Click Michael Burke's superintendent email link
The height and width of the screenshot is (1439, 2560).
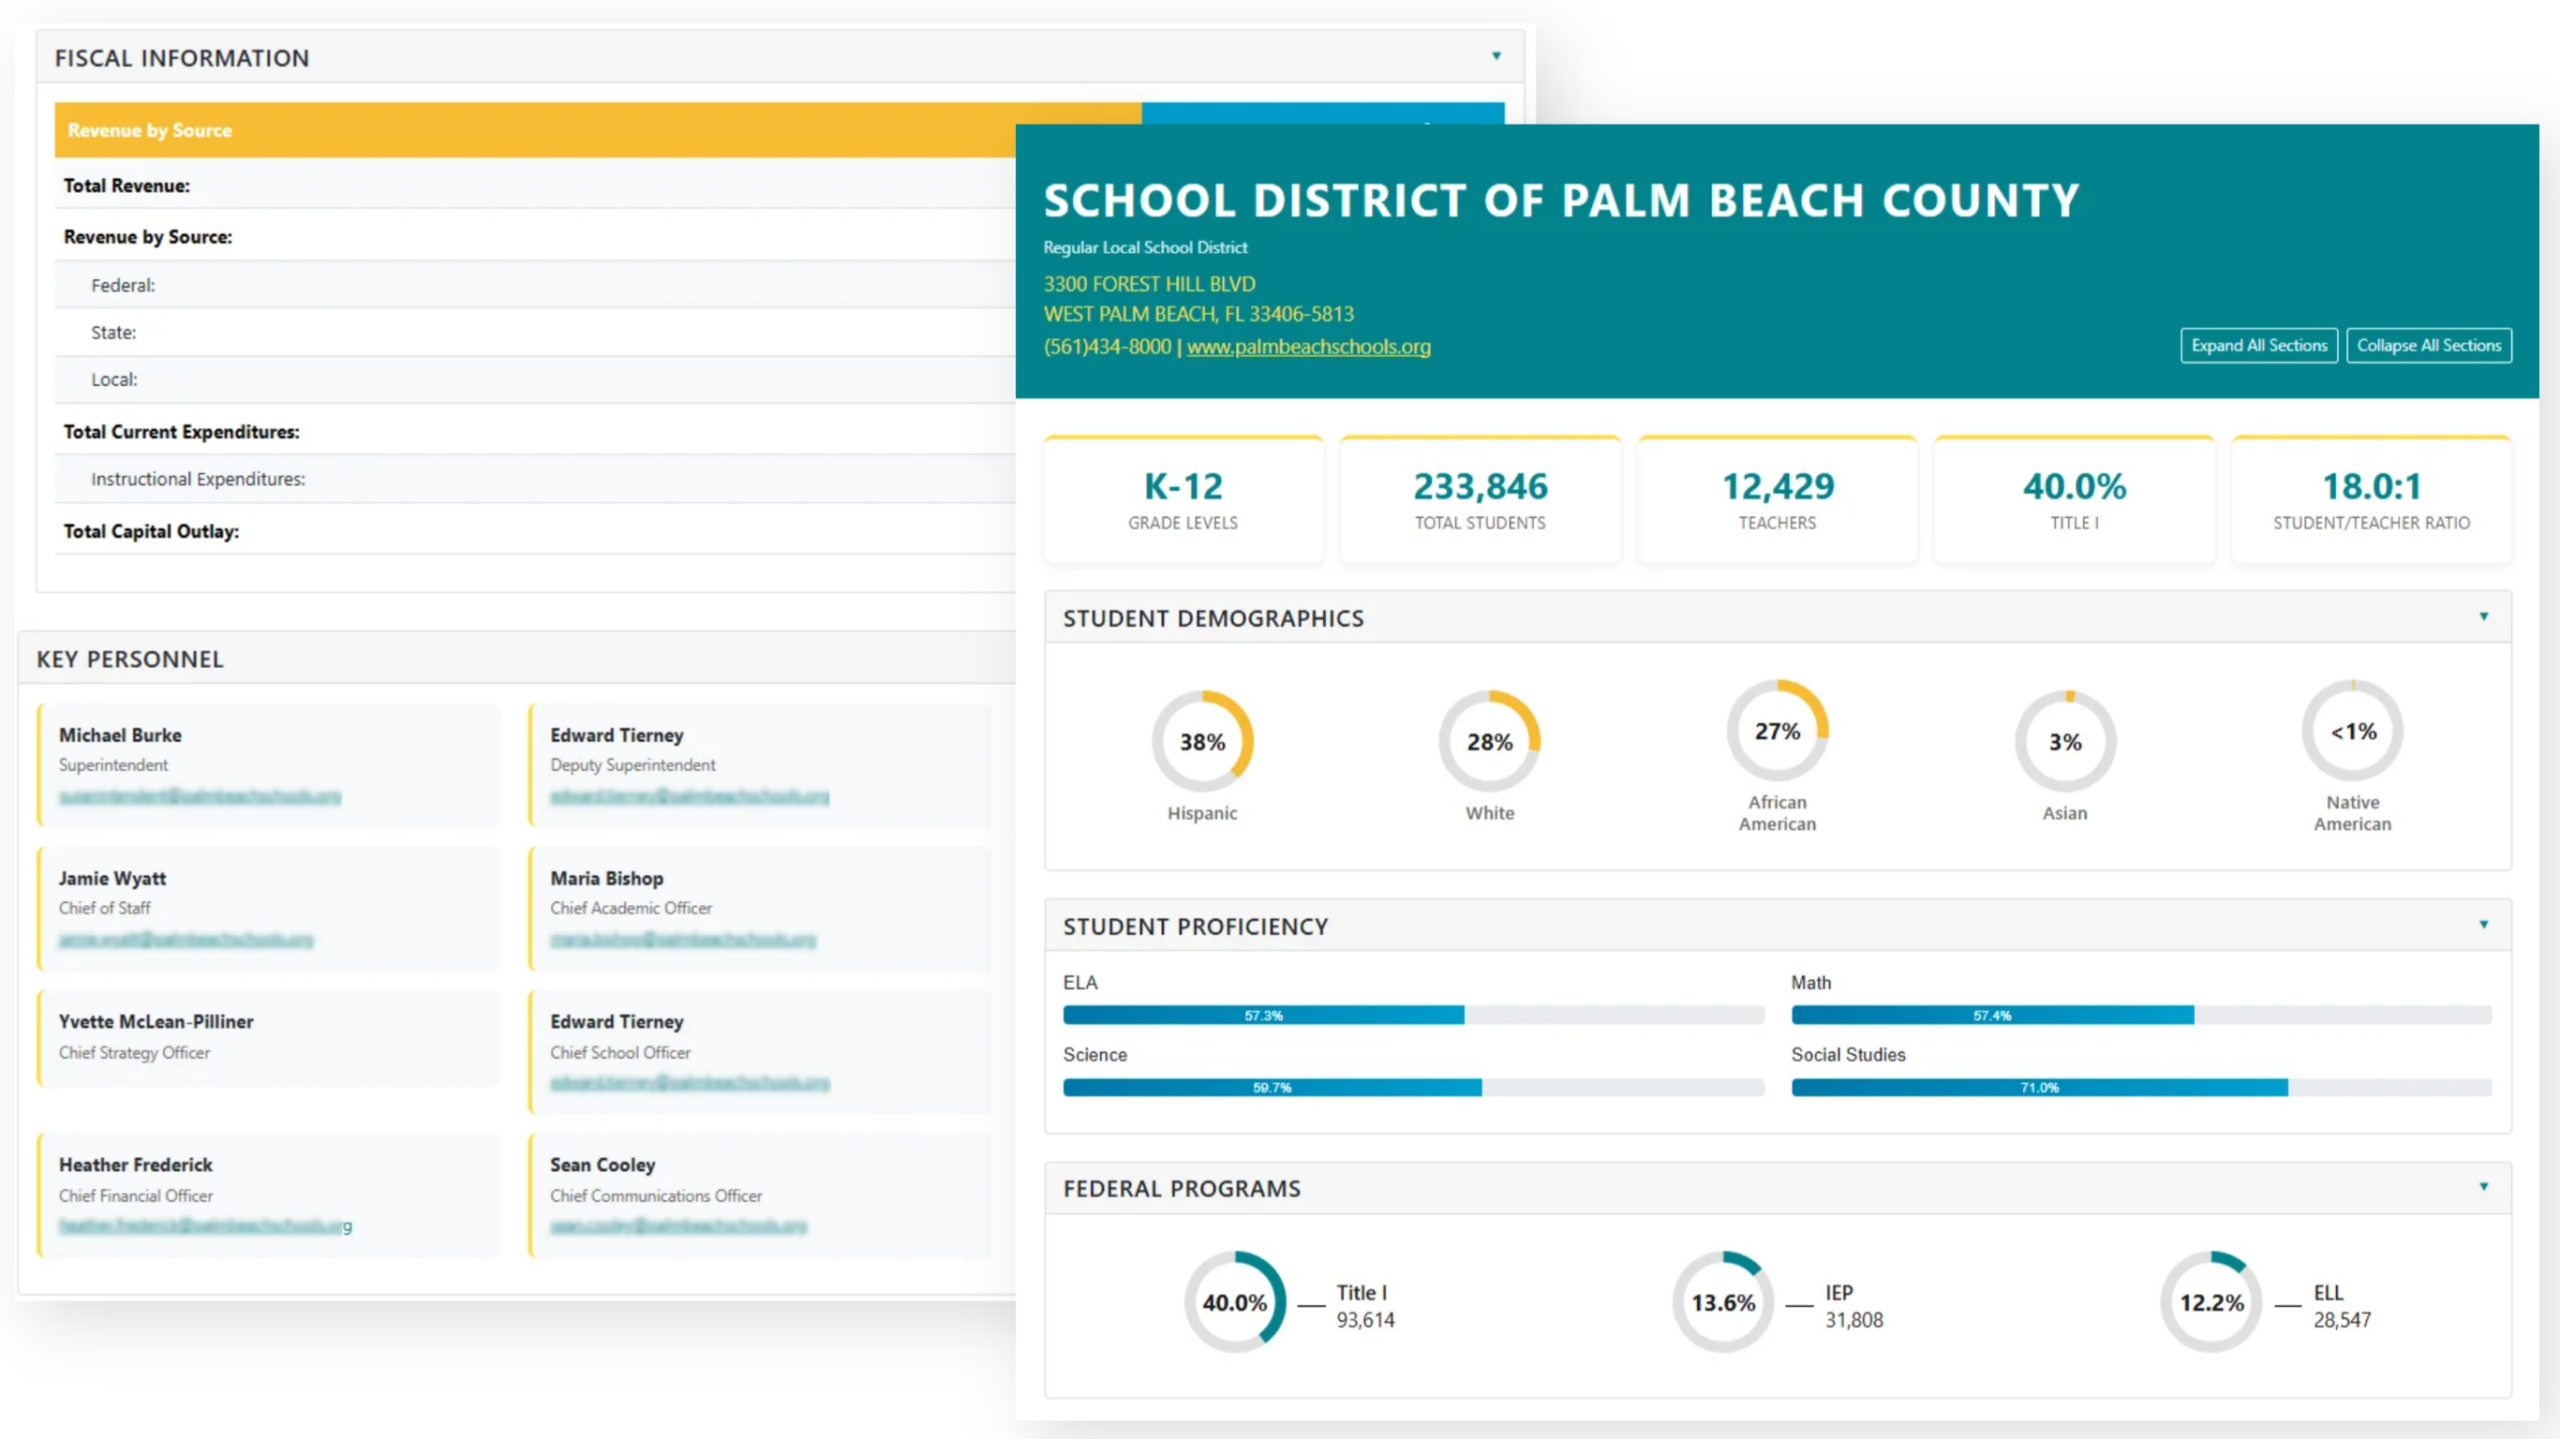click(200, 797)
